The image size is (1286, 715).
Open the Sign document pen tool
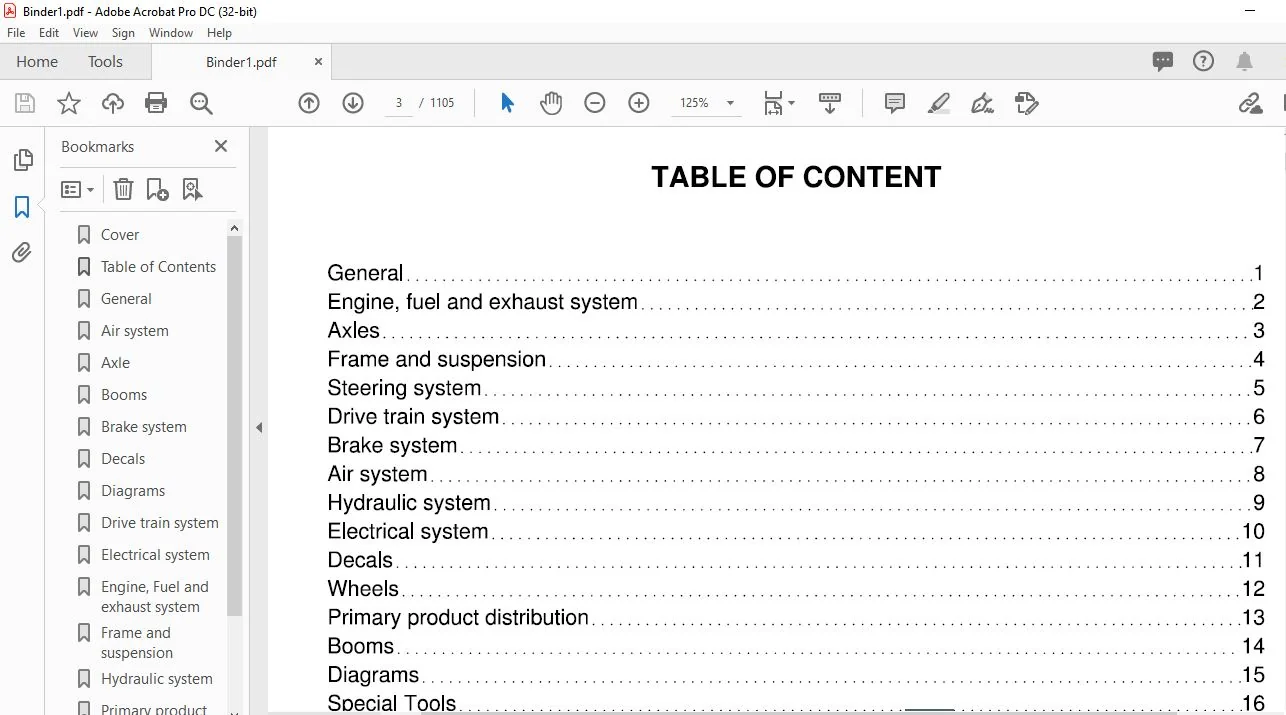(982, 103)
